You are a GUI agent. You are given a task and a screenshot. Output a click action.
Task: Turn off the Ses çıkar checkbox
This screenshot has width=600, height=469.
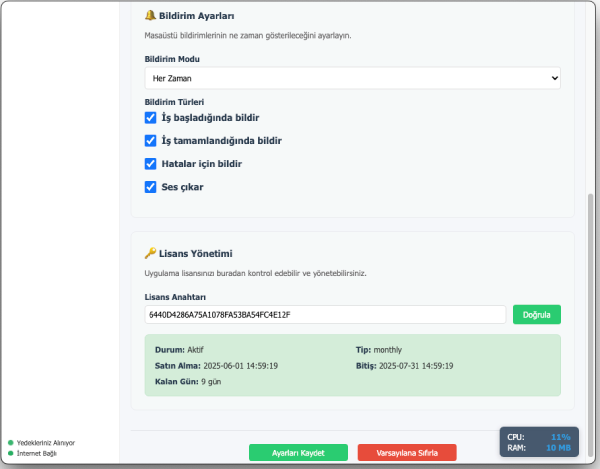click(x=151, y=186)
